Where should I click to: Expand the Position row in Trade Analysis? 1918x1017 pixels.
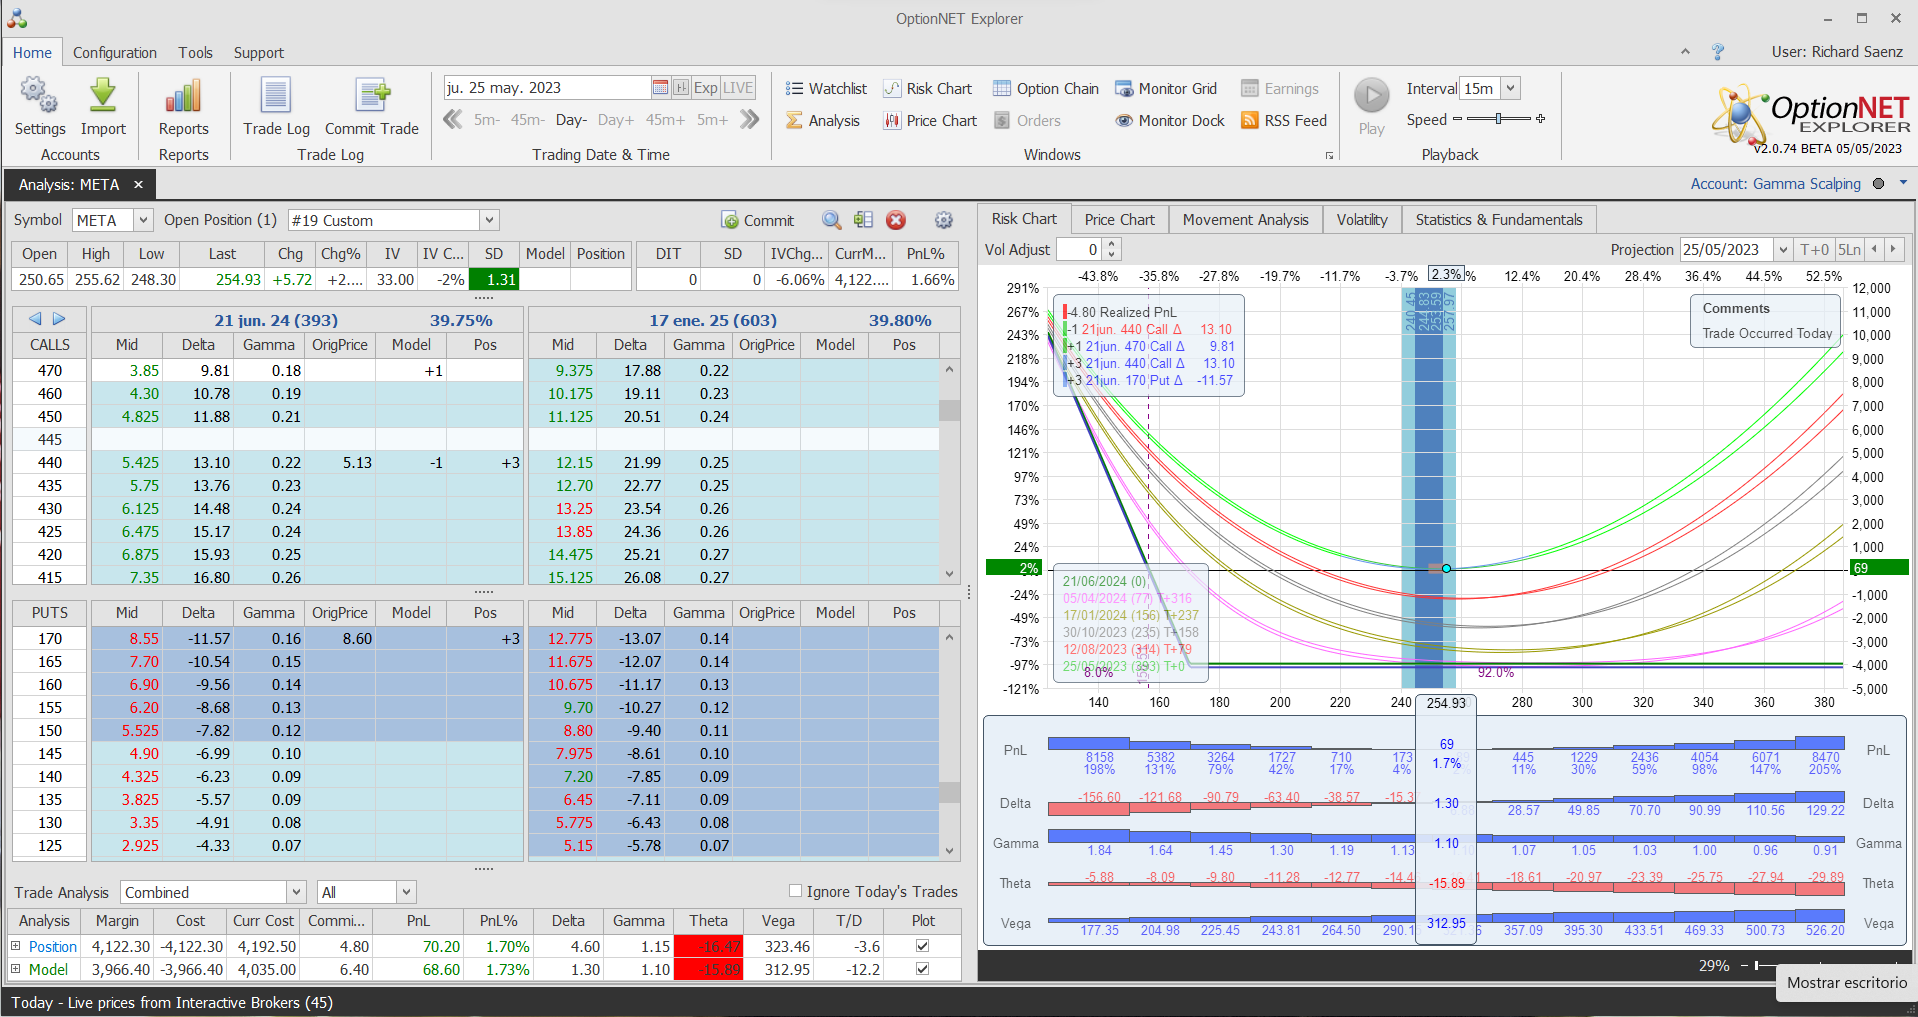16,946
